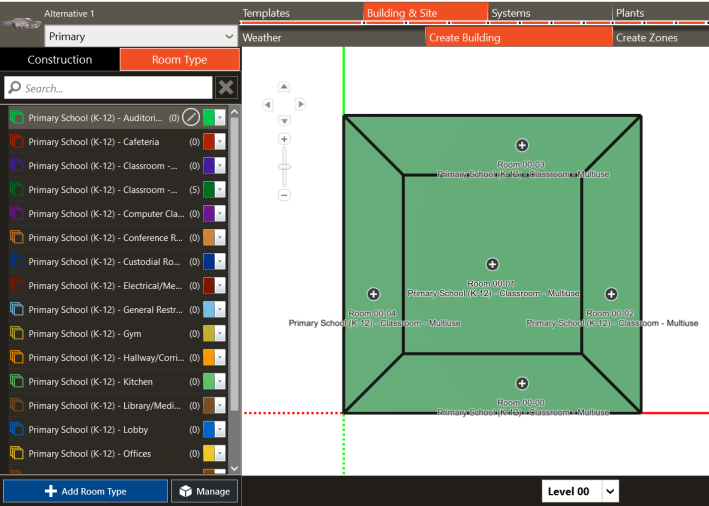Click the Custodial Room stack icon

click(17, 261)
